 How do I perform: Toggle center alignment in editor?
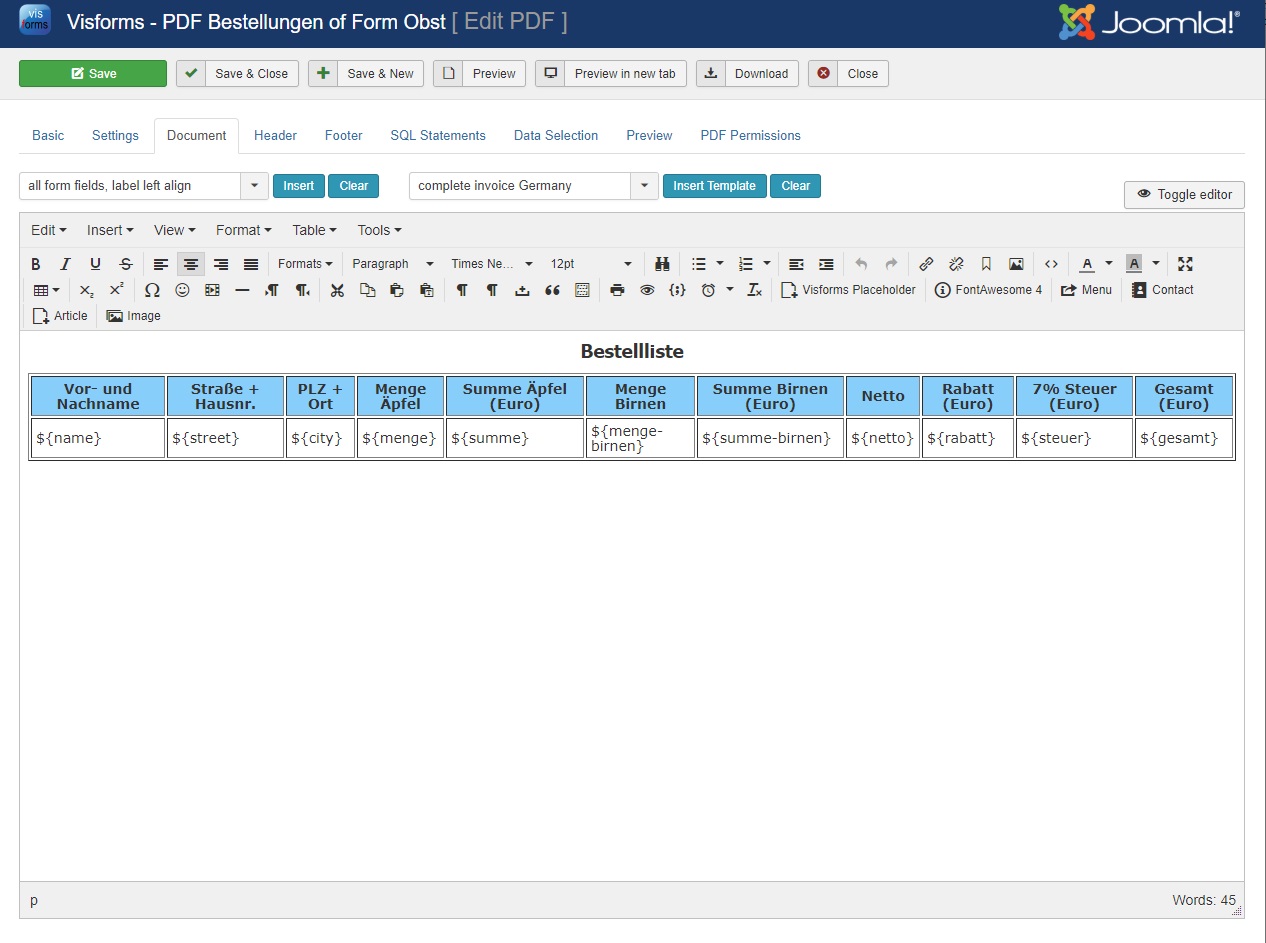(x=190, y=264)
